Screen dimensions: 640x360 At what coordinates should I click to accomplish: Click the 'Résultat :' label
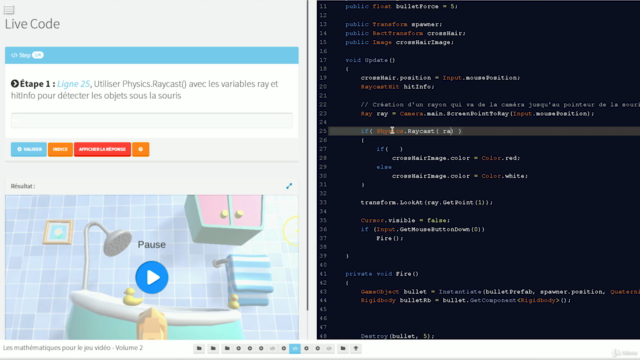[x=23, y=186]
